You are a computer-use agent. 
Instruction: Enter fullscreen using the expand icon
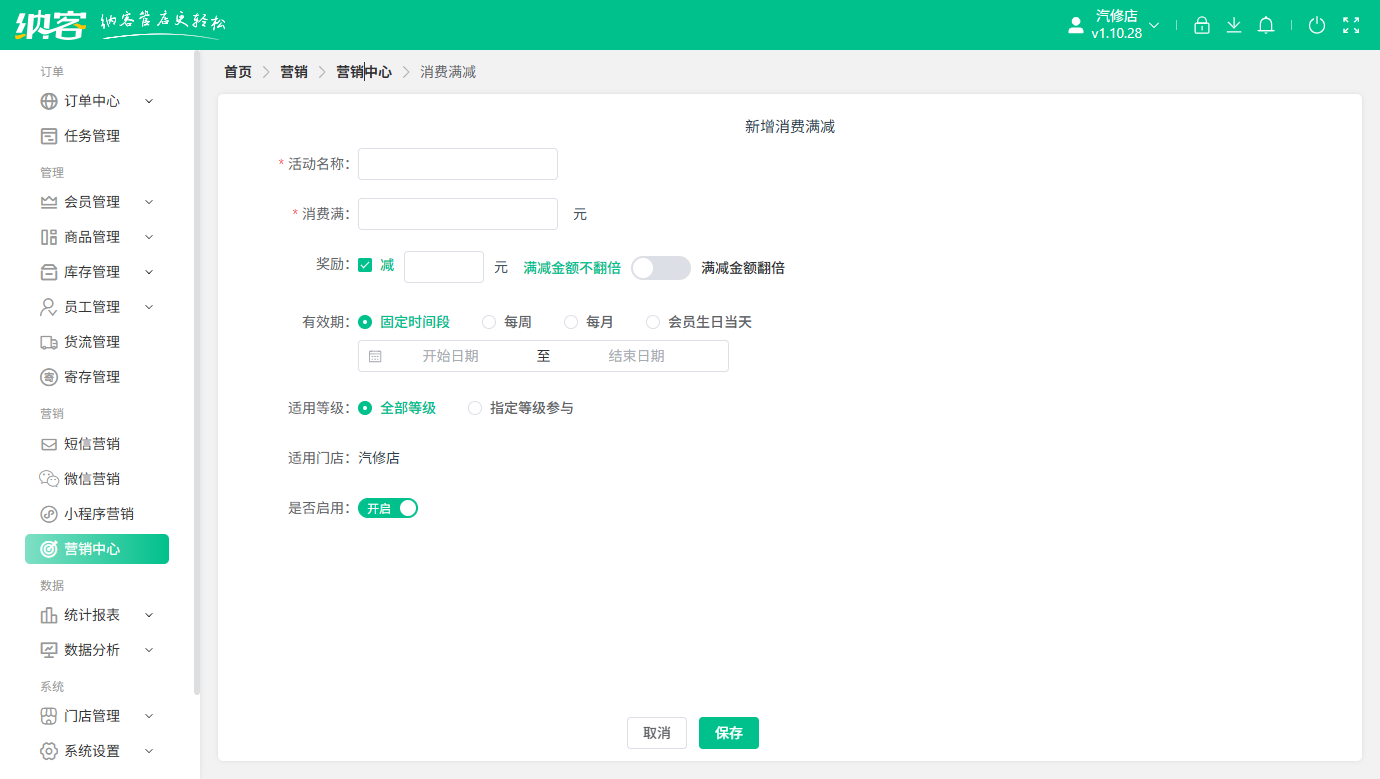pyautogui.click(x=1352, y=25)
